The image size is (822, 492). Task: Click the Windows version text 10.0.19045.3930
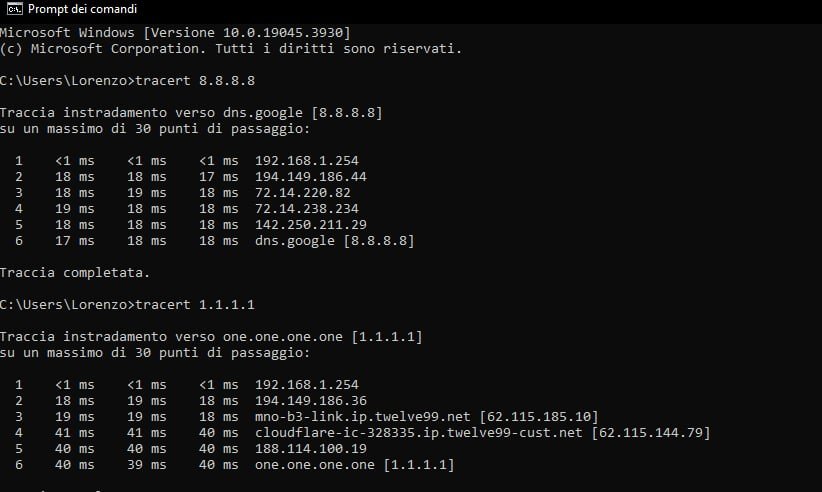283,32
